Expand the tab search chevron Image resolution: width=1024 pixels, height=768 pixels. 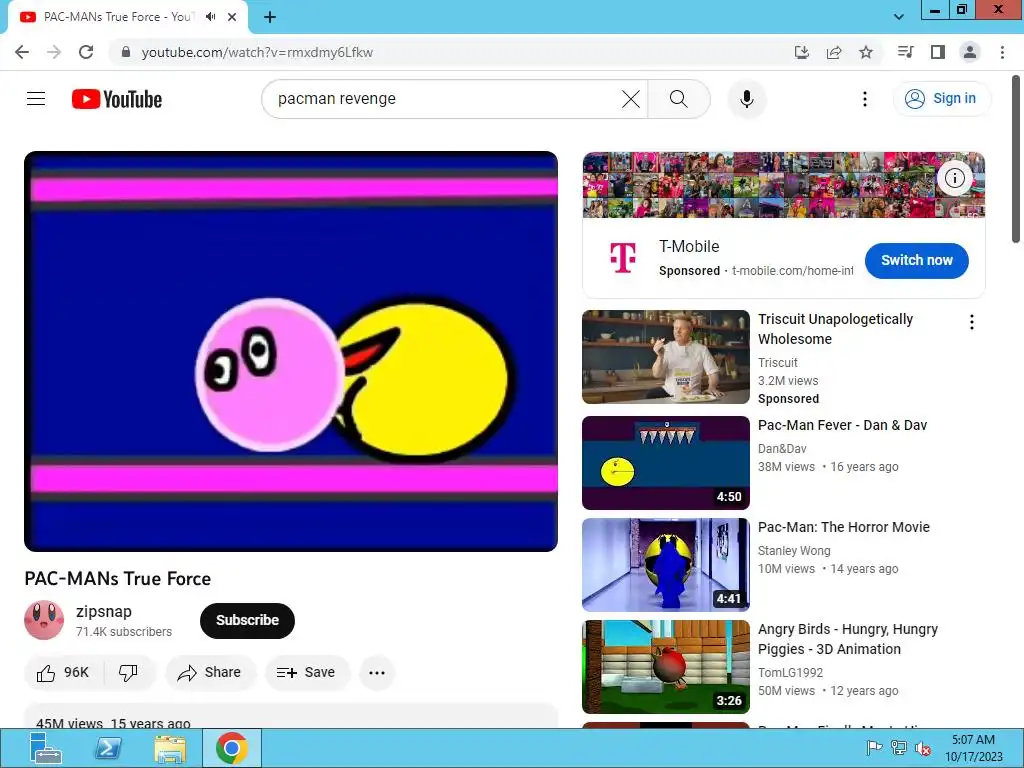click(899, 17)
